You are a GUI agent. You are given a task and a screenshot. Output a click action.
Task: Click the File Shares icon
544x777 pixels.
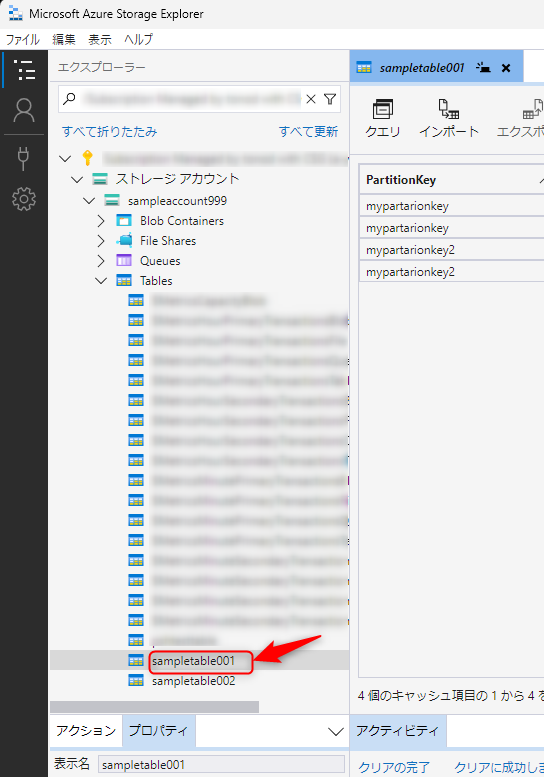[124, 240]
